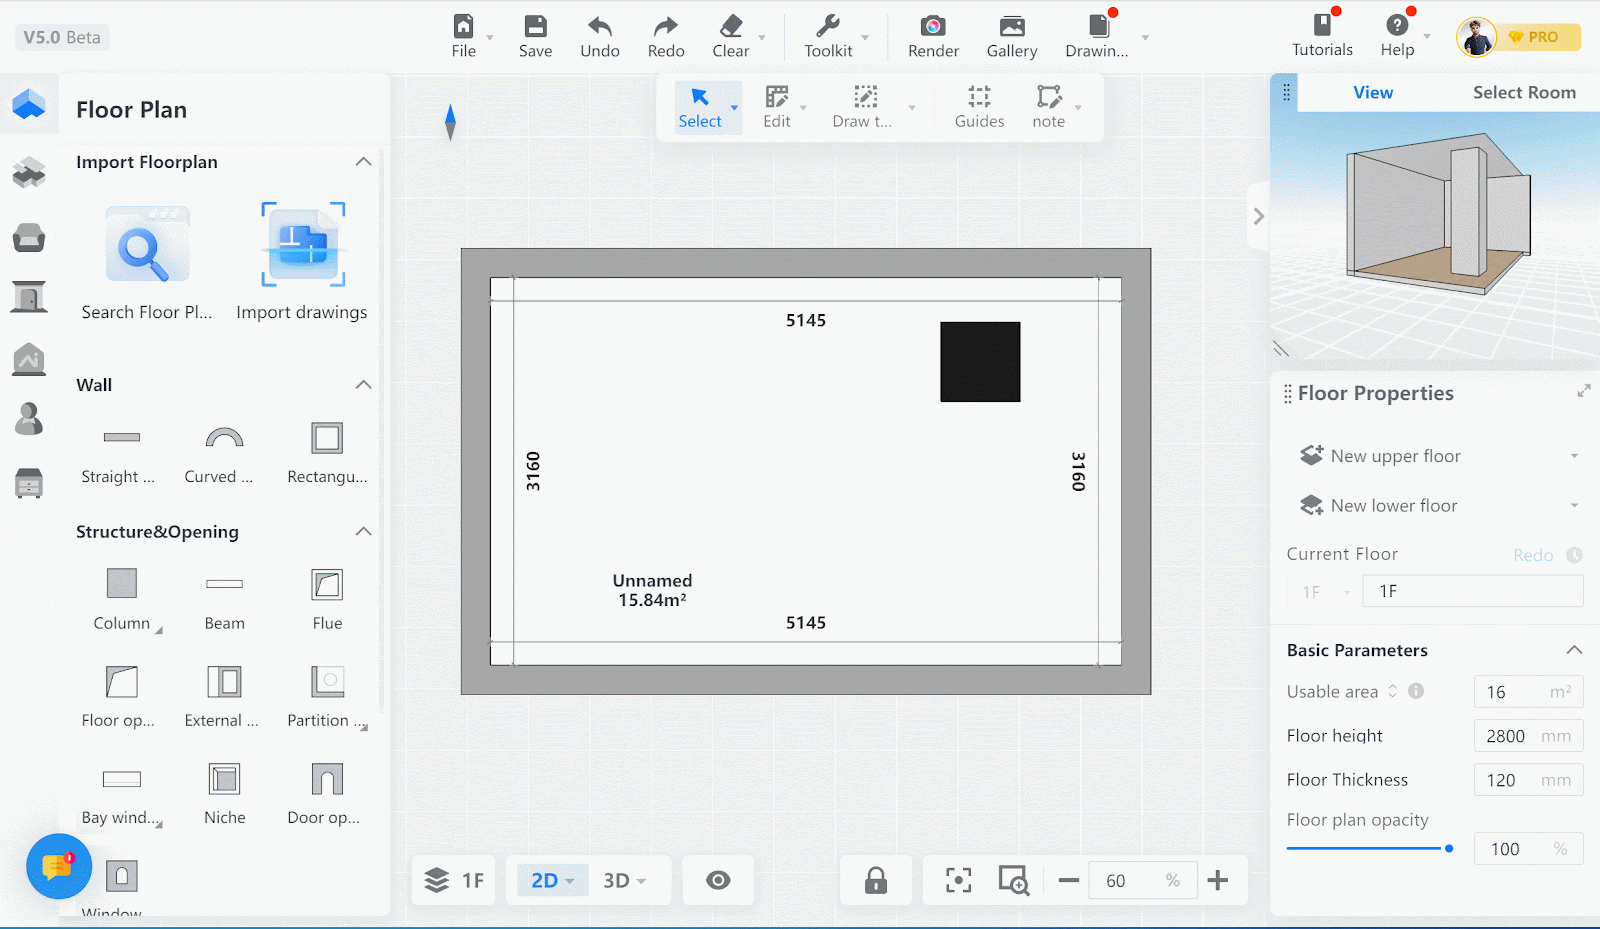This screenshot has height=929, width=1600.
Task: Select the Niche structure icon
Action: pos(224,779)
